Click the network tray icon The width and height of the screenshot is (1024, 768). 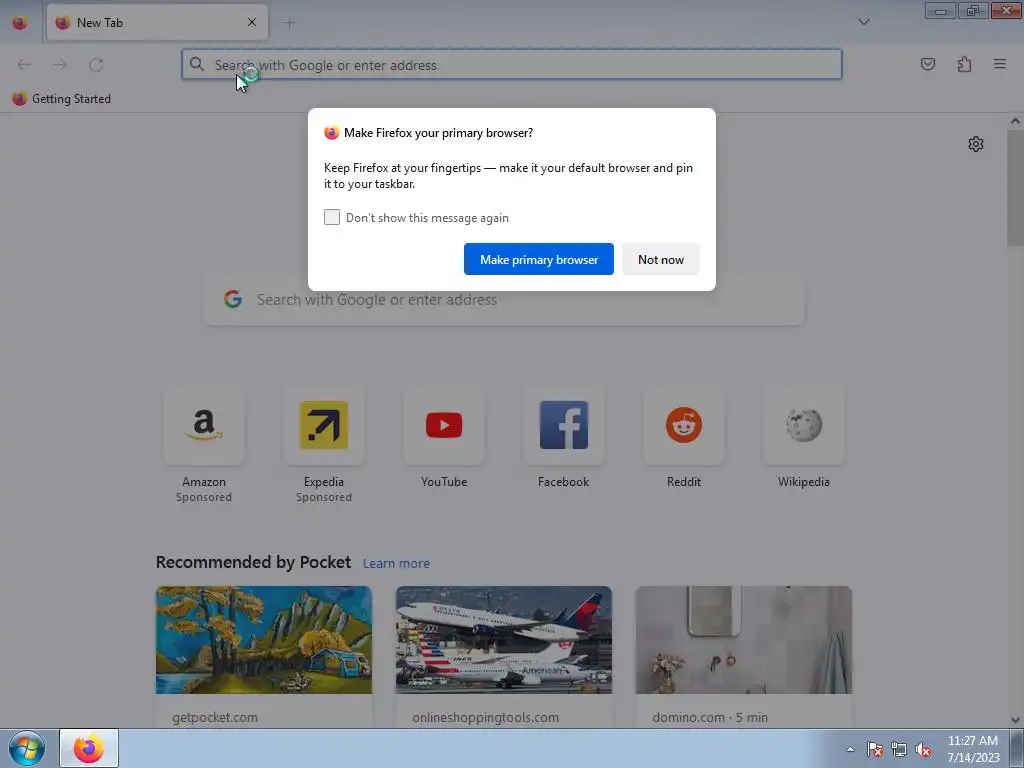[899, 749]
